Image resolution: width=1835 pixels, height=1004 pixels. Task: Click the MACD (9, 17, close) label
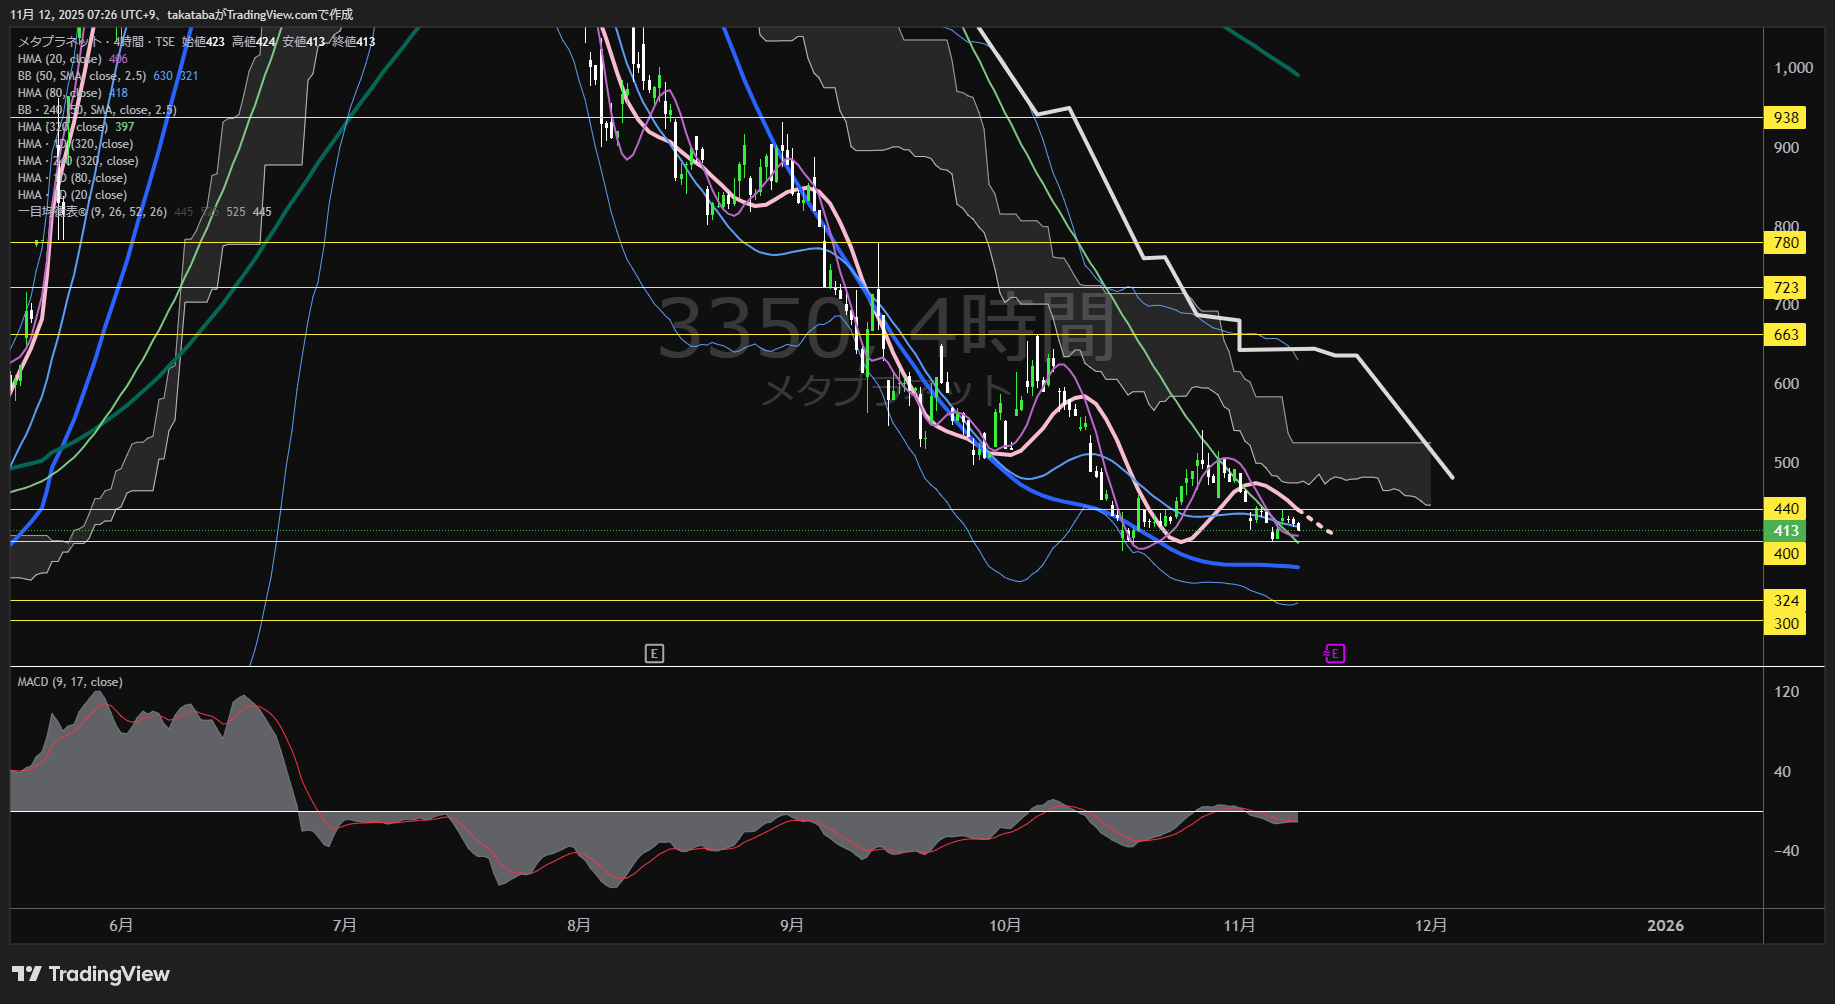(x=70, y=682)
